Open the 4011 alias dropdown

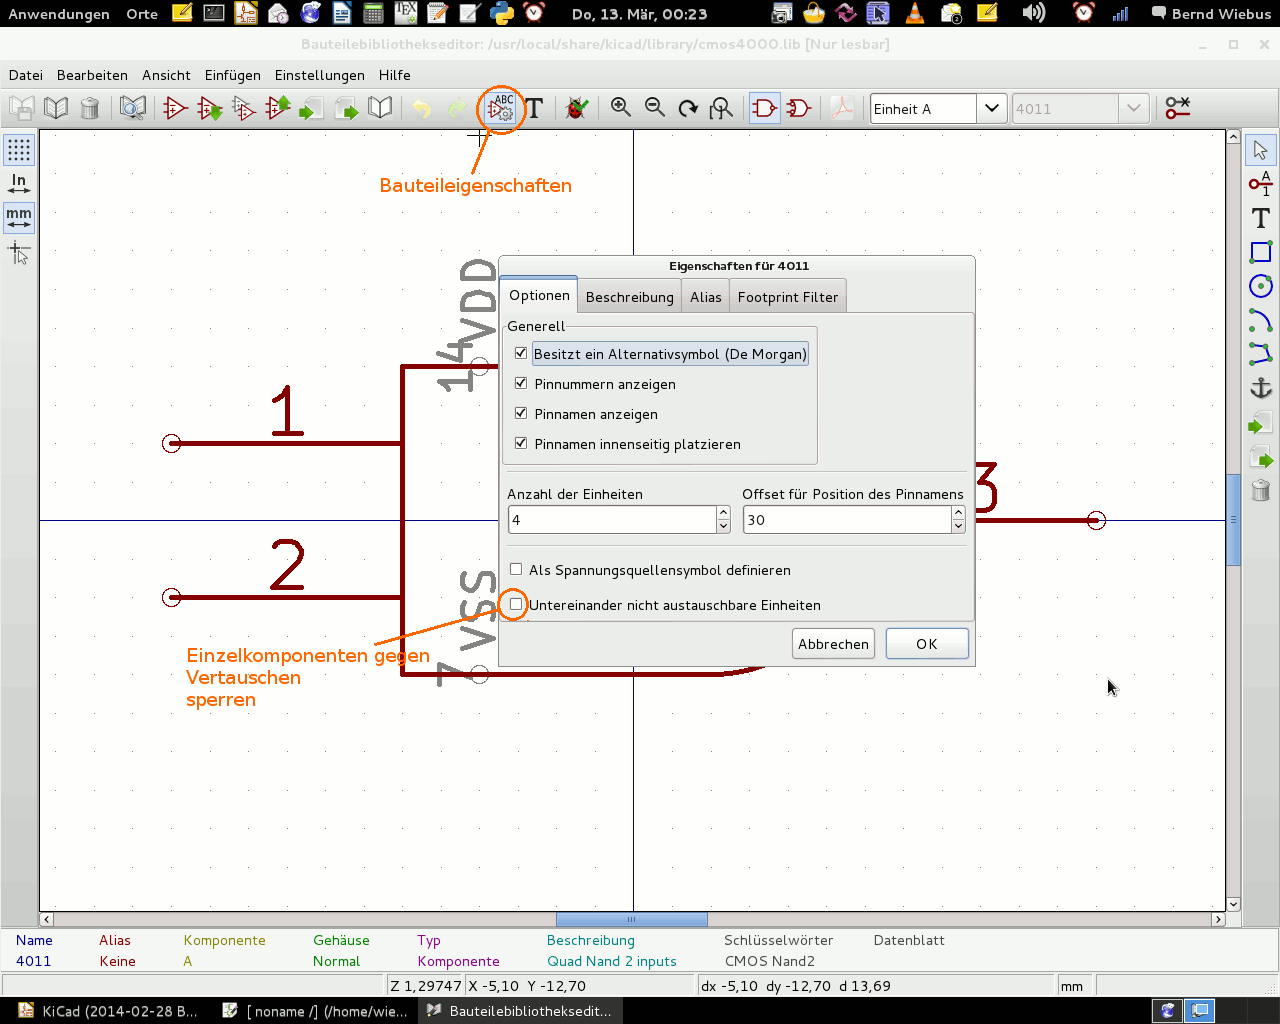(x=1133, y=108)
